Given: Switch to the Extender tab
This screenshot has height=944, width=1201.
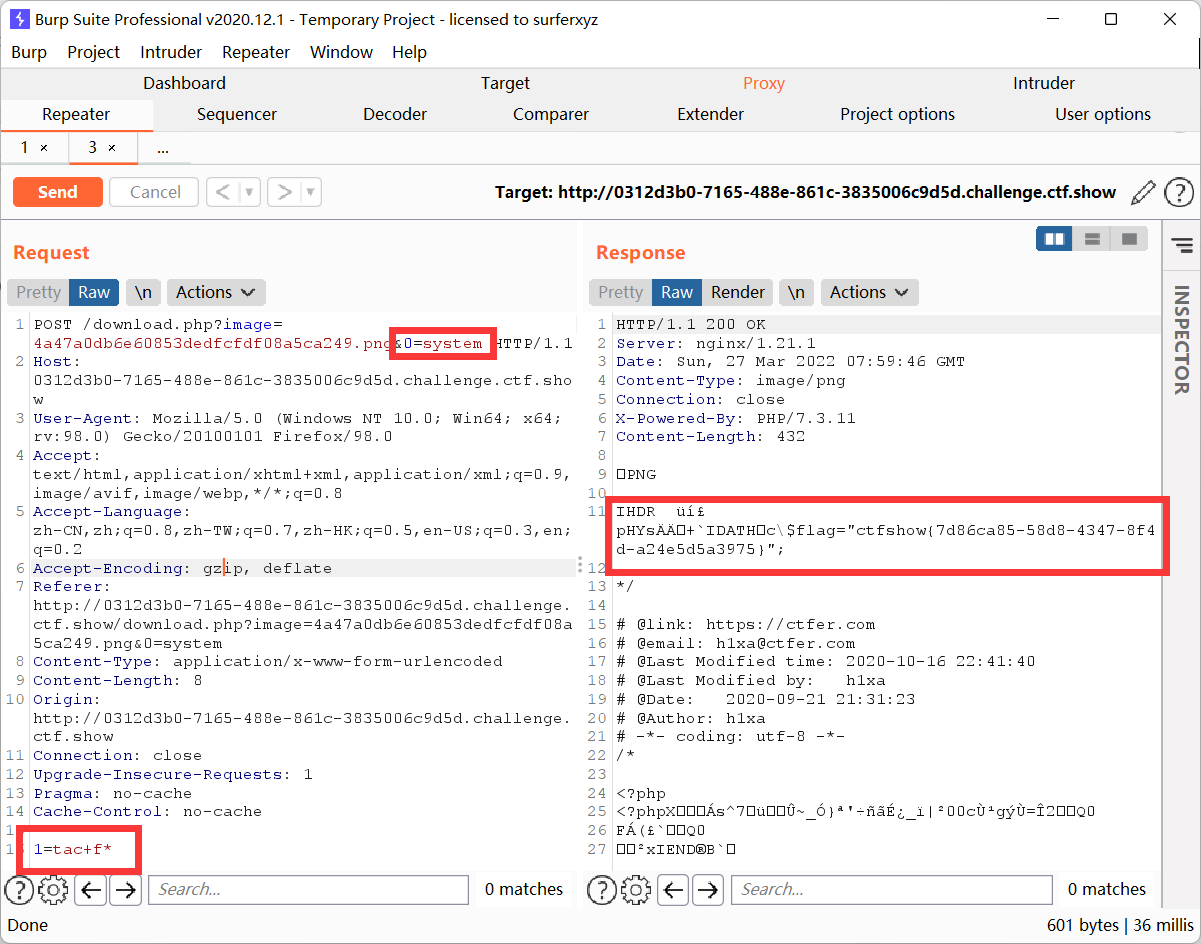Looking at the screenshot, I should coord(710,114).
